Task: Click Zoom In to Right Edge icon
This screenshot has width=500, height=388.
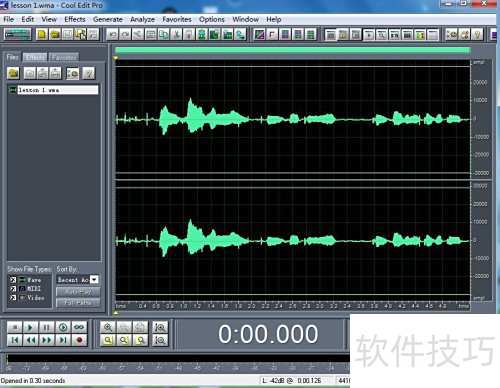Action: (140, 340)
